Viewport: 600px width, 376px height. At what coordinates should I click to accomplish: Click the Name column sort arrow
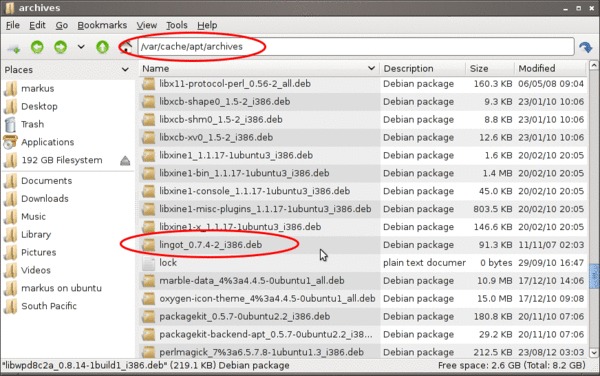click(371, 68)
